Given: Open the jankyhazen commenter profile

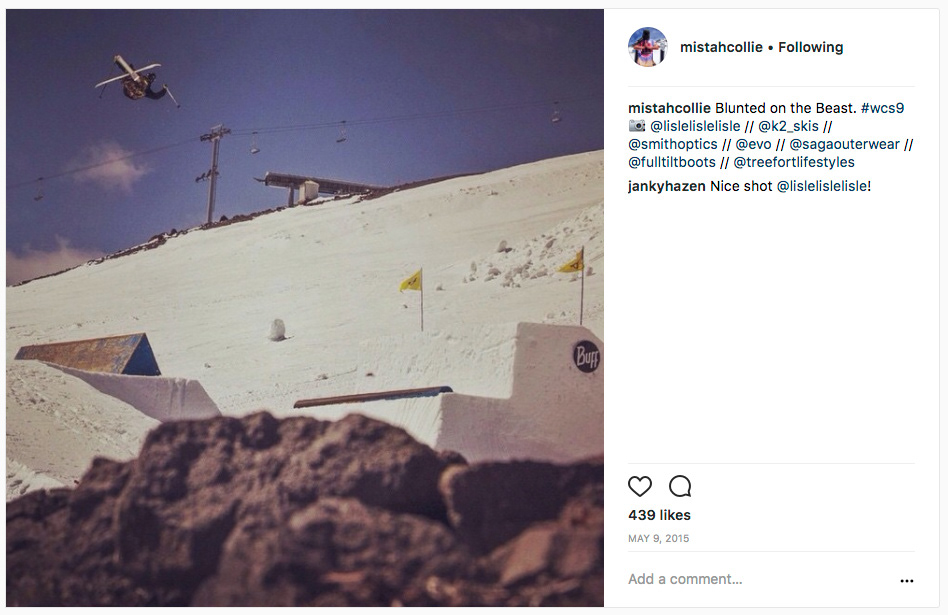Looking at the screenshot, I should point(666,186).
